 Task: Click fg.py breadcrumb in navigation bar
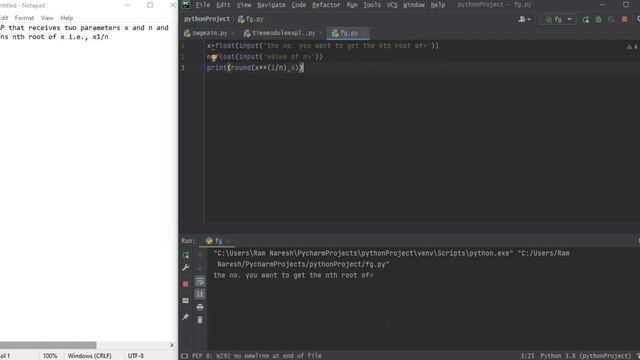pyautogui.click(x=251, y=19)
